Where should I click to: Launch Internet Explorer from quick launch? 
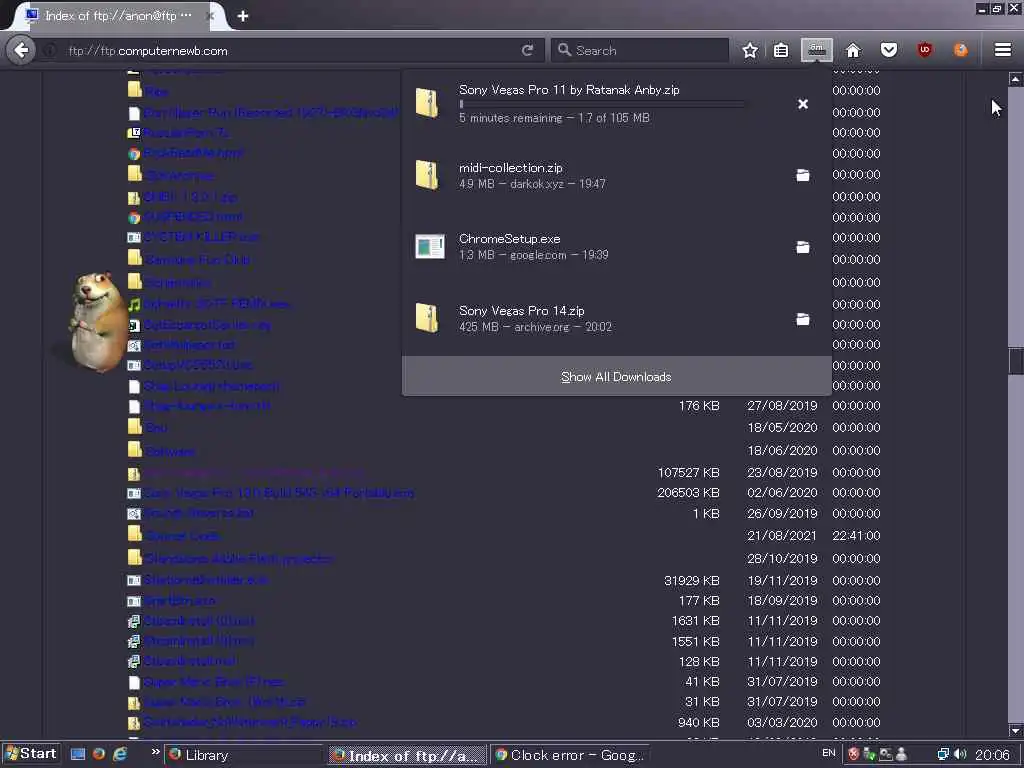(x=120, y=754)
